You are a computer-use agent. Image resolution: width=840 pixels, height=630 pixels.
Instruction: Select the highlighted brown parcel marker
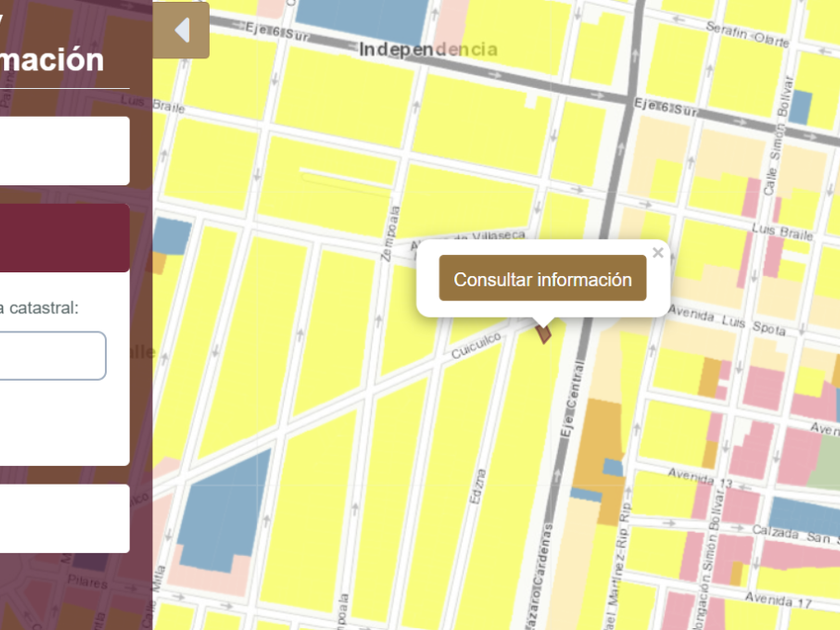click(x=544, y=334)
